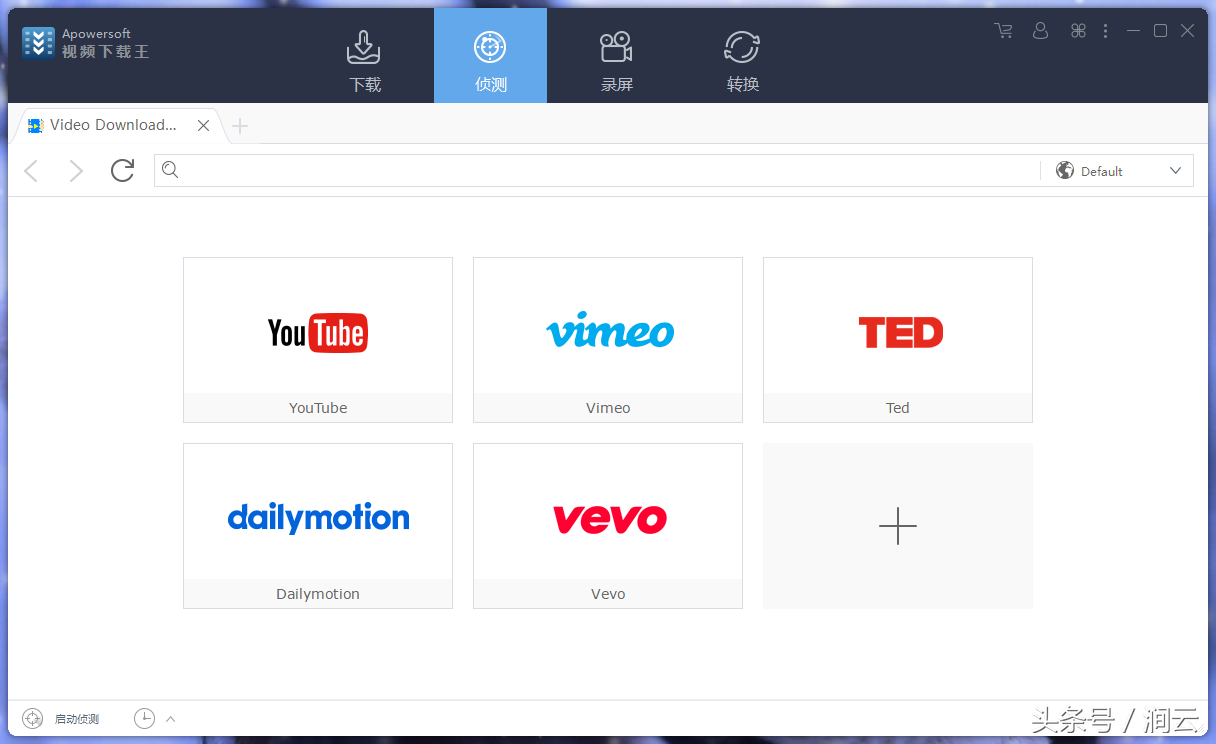1216x744 pixels.
Task: Open the 转换 (Convert) tab
Action: (x=742, y=56)
